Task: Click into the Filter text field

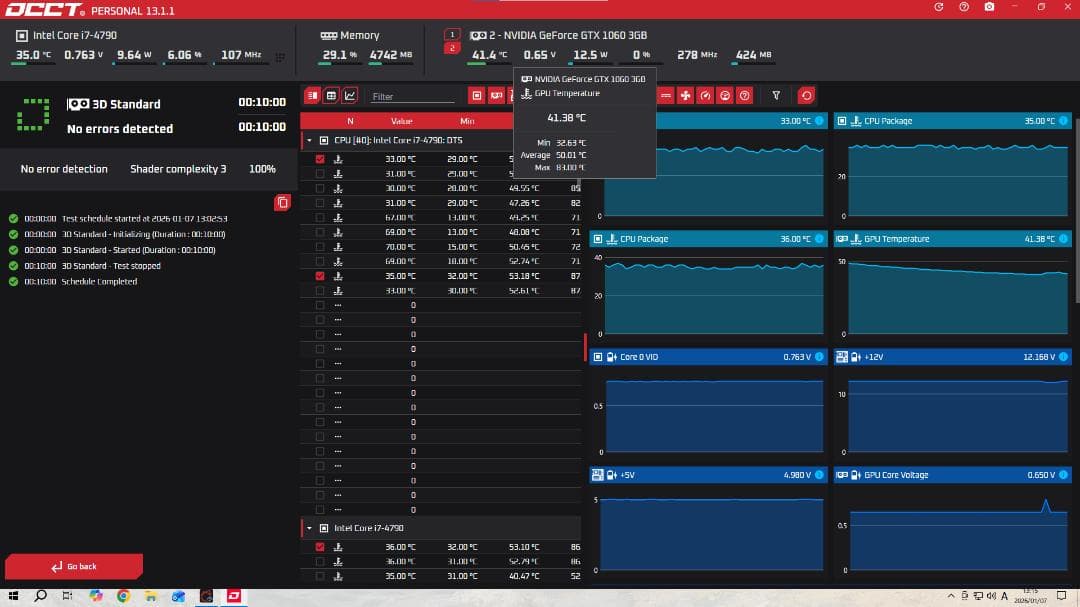Action: [410, 97]
